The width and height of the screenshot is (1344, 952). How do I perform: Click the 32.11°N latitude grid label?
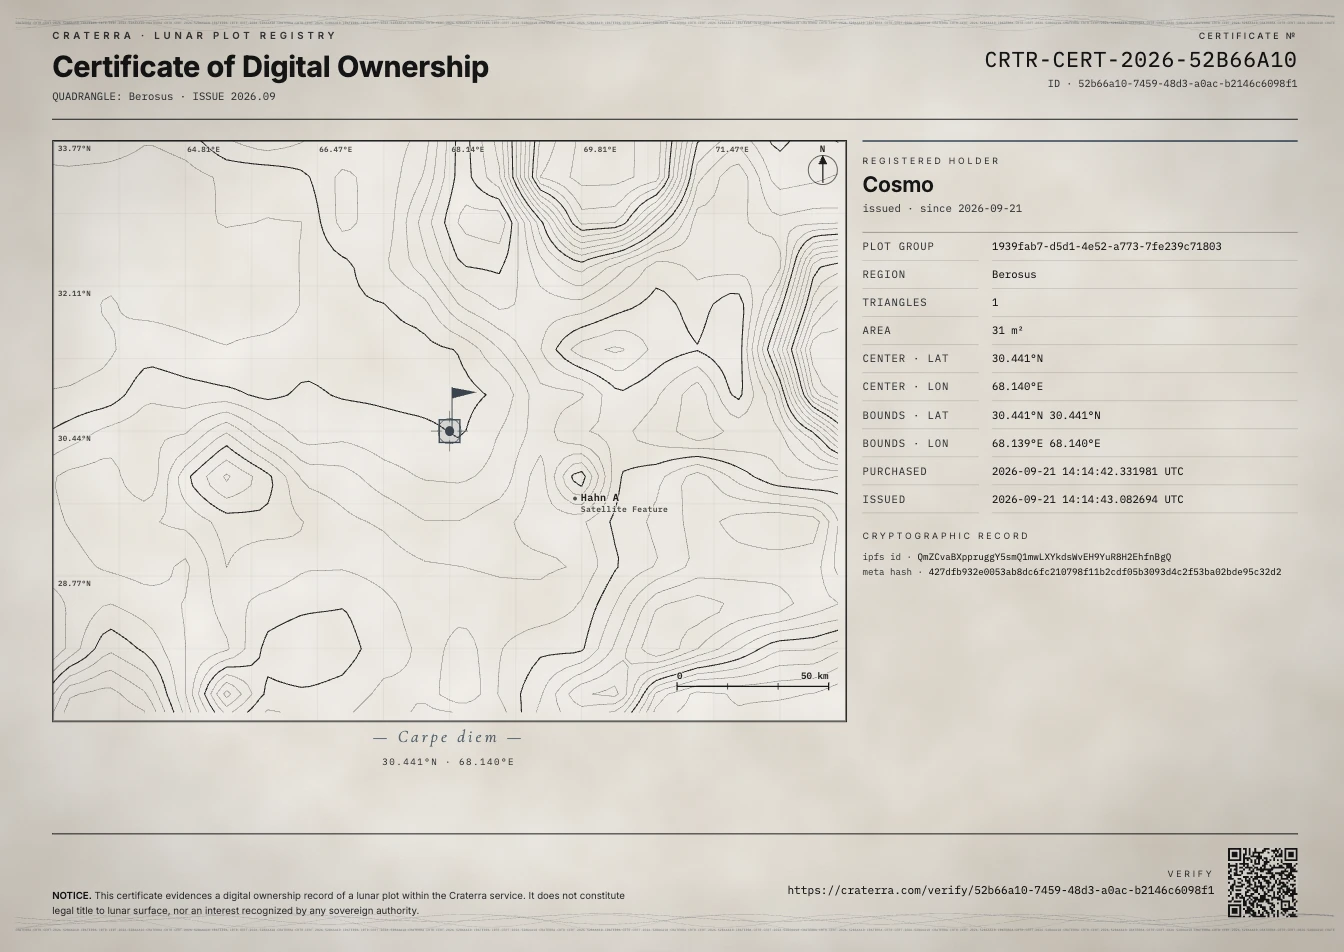click(x=74, y=294)
